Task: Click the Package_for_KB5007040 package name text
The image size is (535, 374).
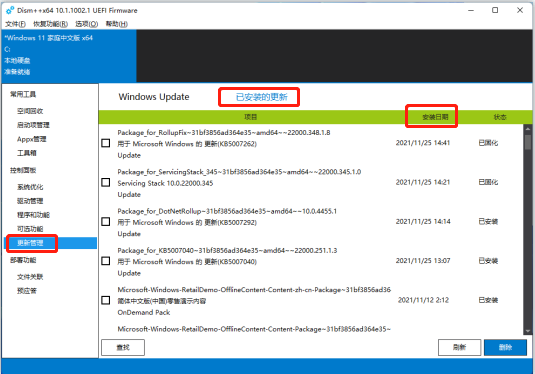Action: tap(227, 250)
